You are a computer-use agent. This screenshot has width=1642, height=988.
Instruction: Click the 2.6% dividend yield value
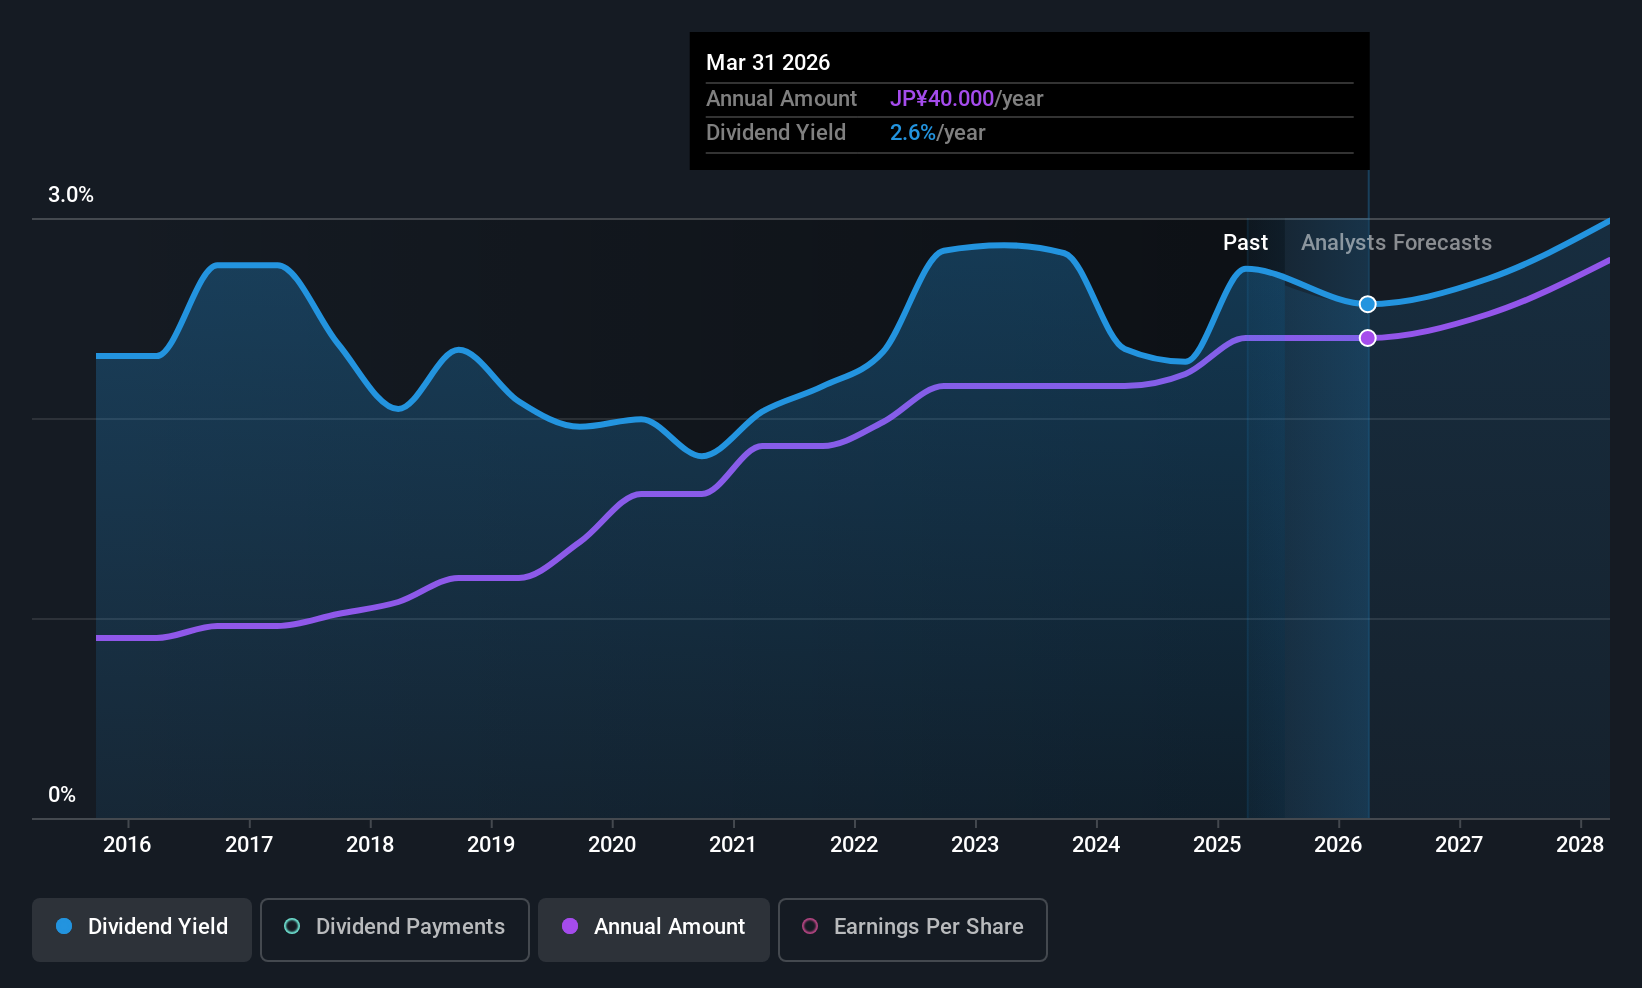[913, 133]
